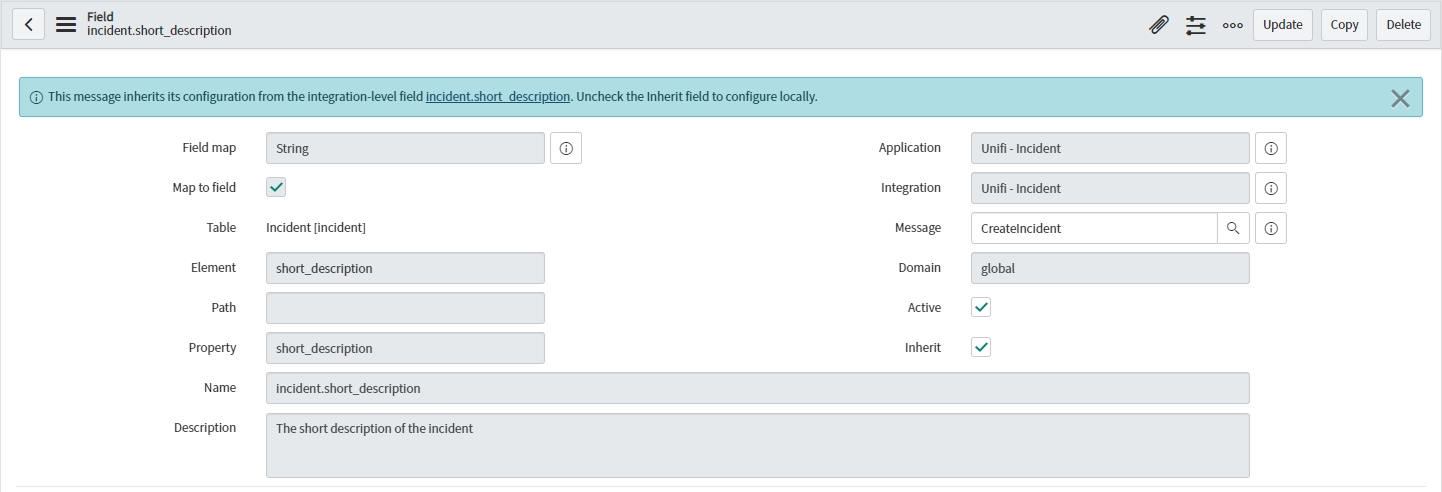Click the Description text area

757,445
